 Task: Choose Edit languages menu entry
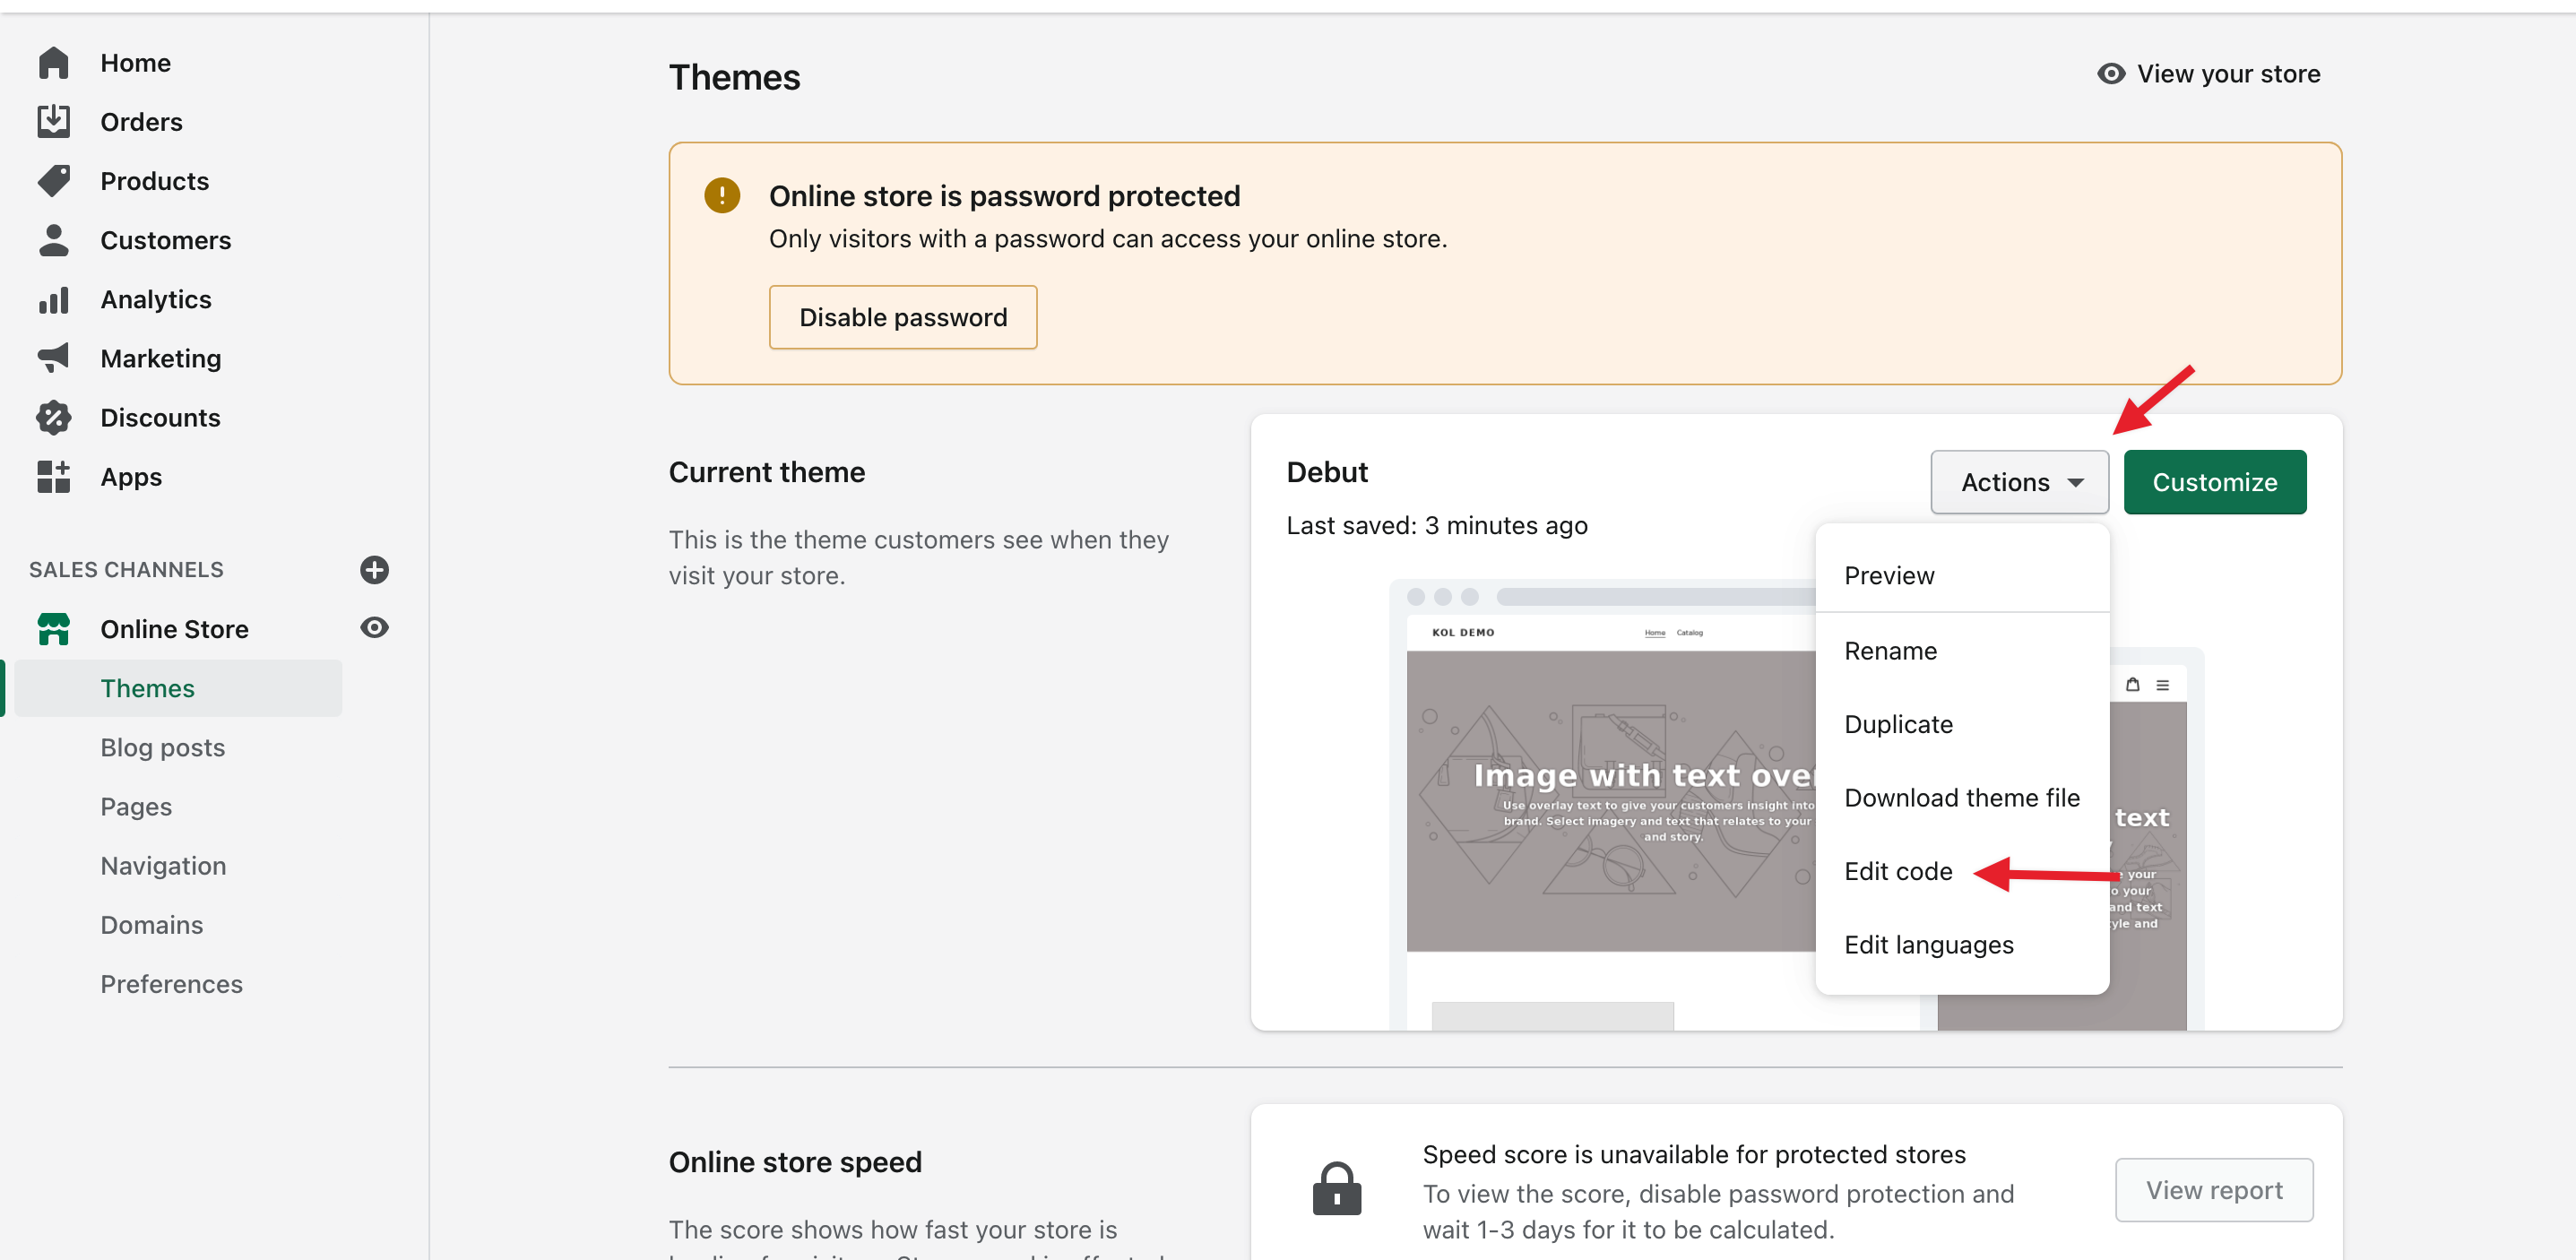1962,945
